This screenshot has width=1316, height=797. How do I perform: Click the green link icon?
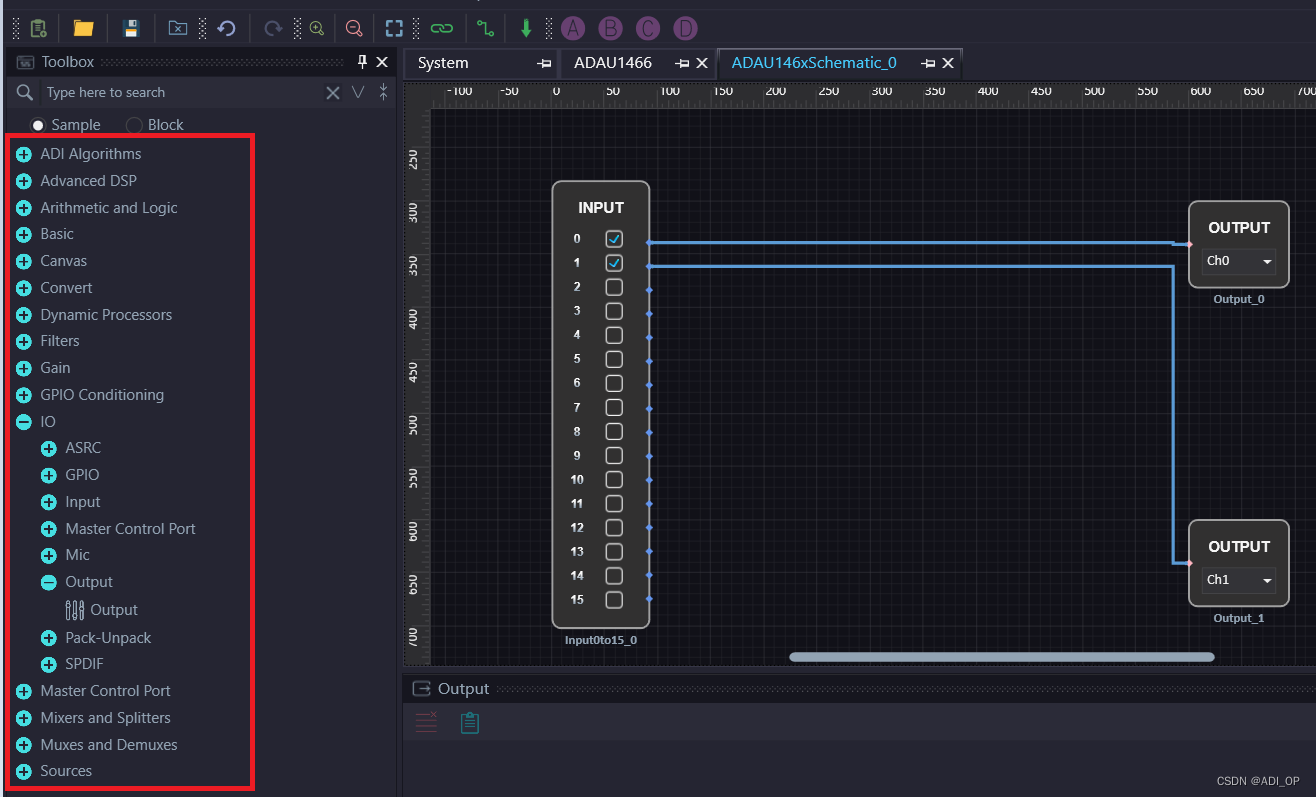pyautogui.click(x=441, y=28)
